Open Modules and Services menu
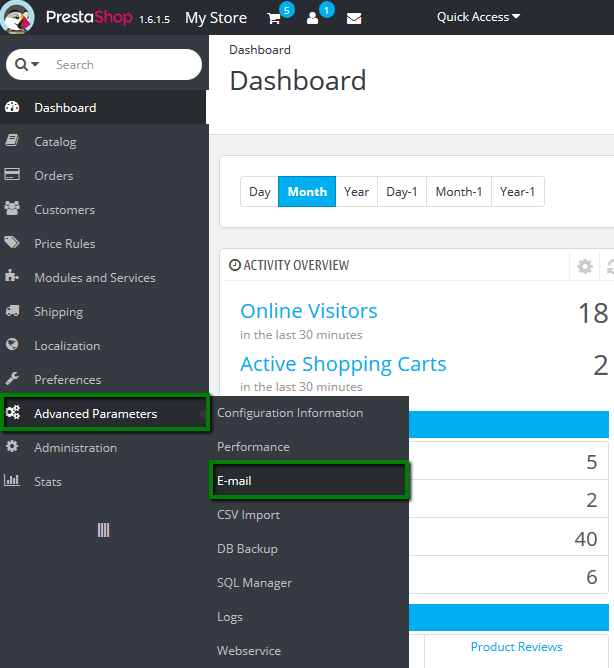 click(x=104, y=278)
